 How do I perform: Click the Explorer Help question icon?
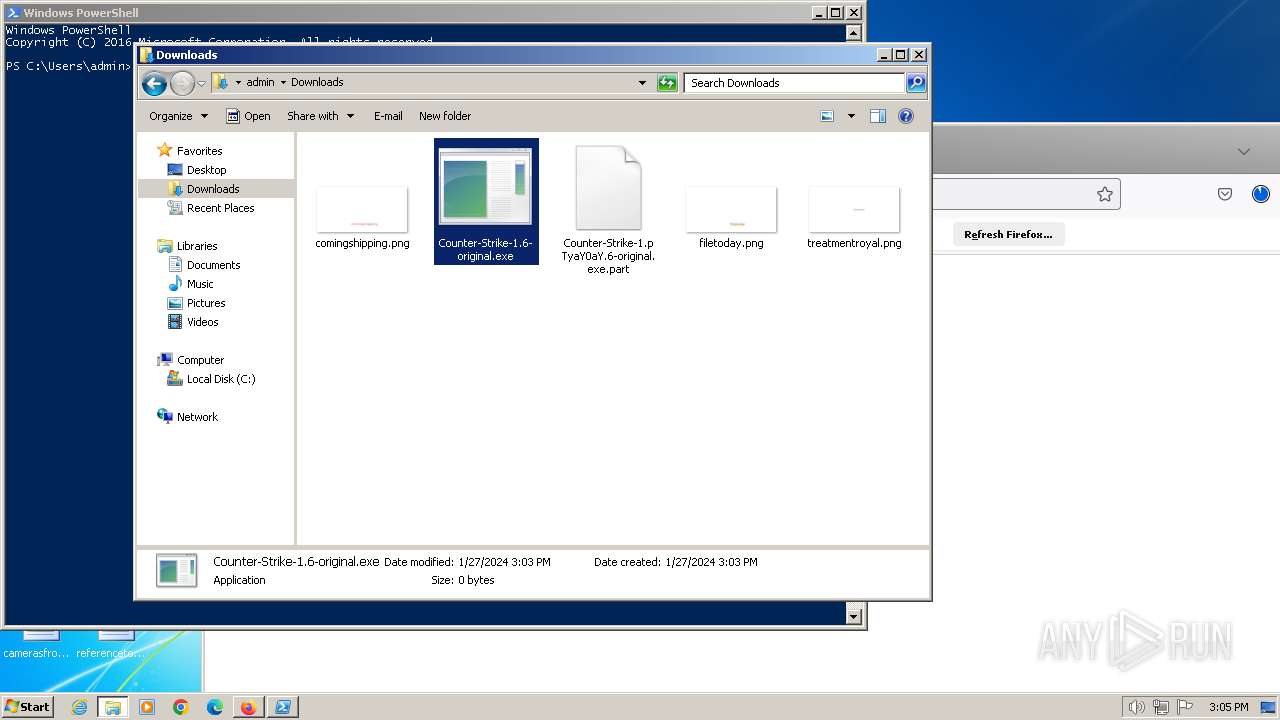coord(906,116)
